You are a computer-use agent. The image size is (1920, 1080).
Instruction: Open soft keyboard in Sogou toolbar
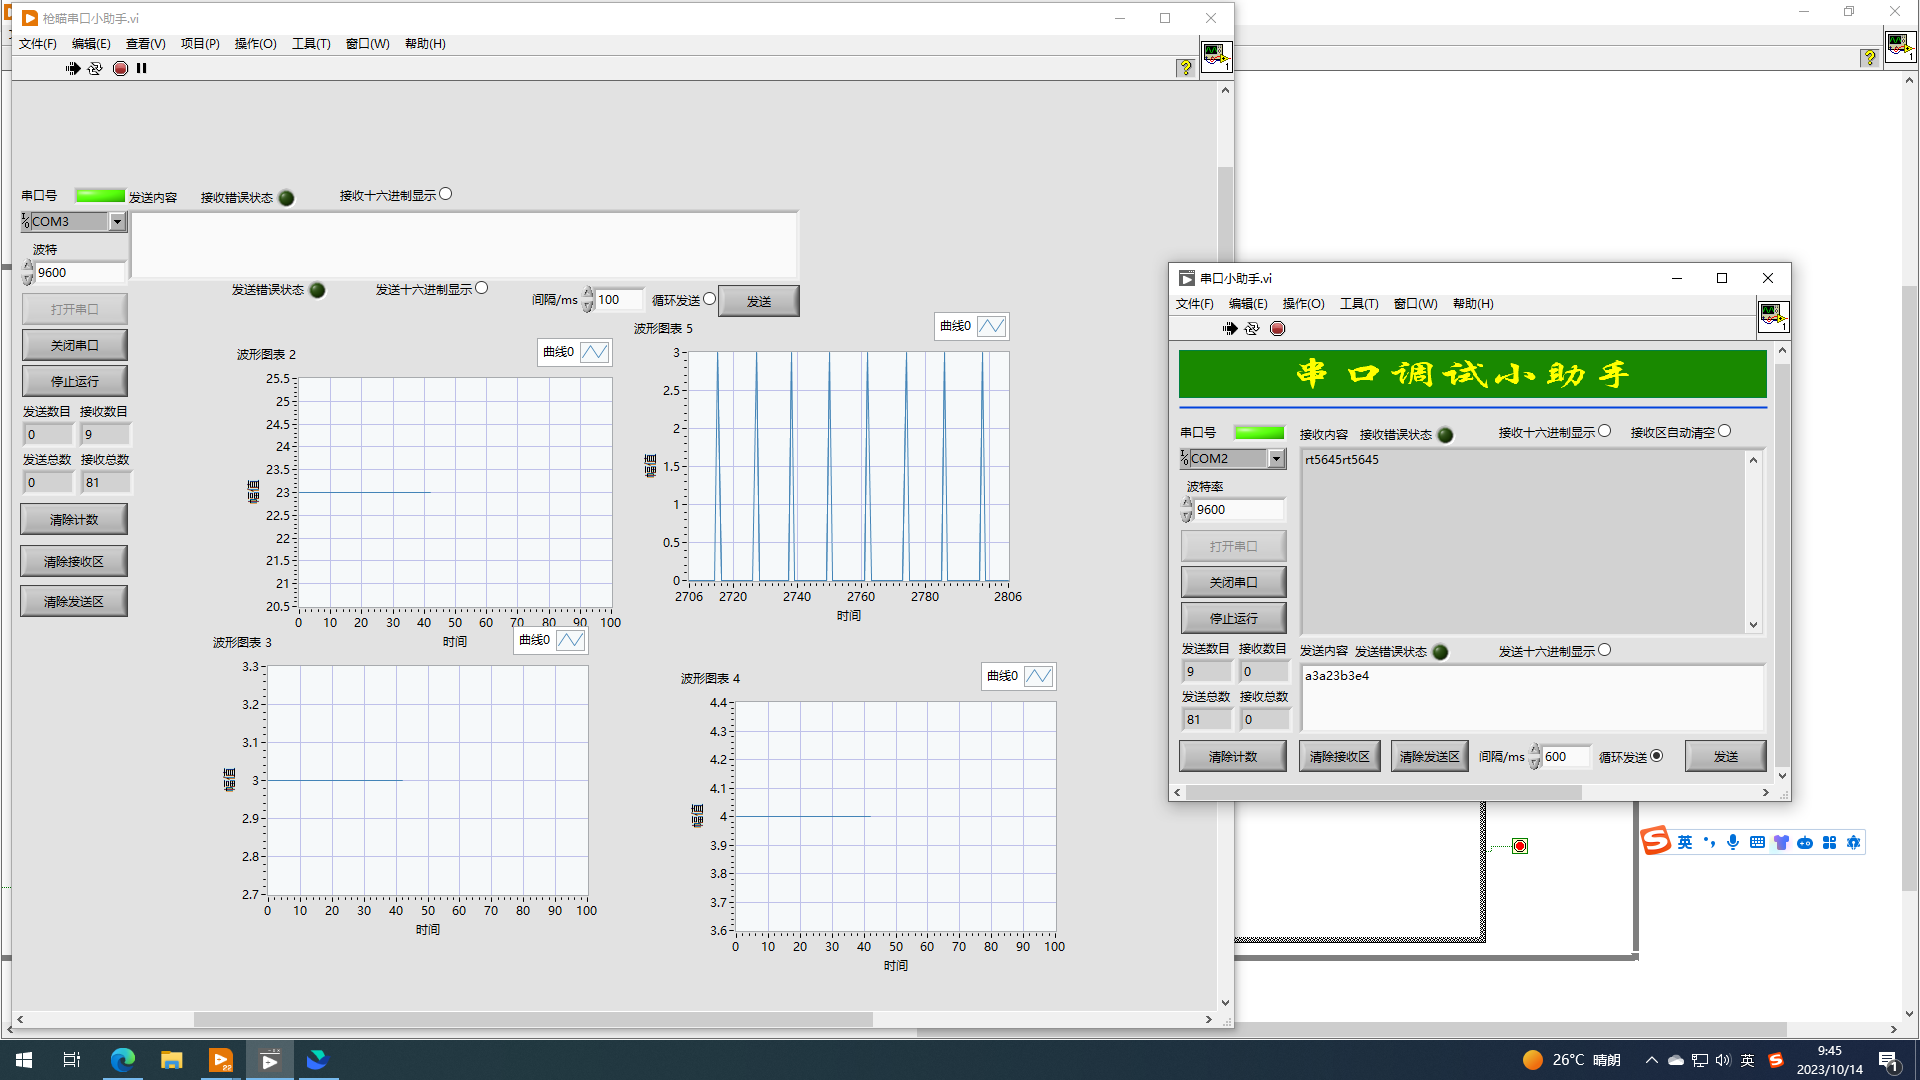tap(1757, 842)
